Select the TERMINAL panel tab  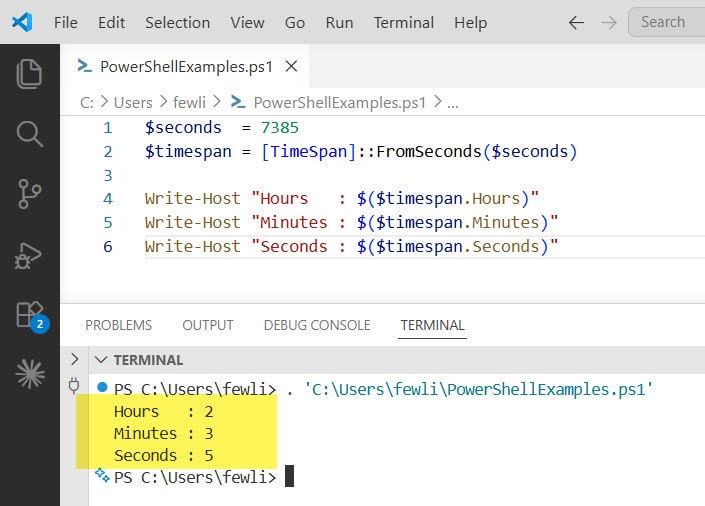(432, 325)
